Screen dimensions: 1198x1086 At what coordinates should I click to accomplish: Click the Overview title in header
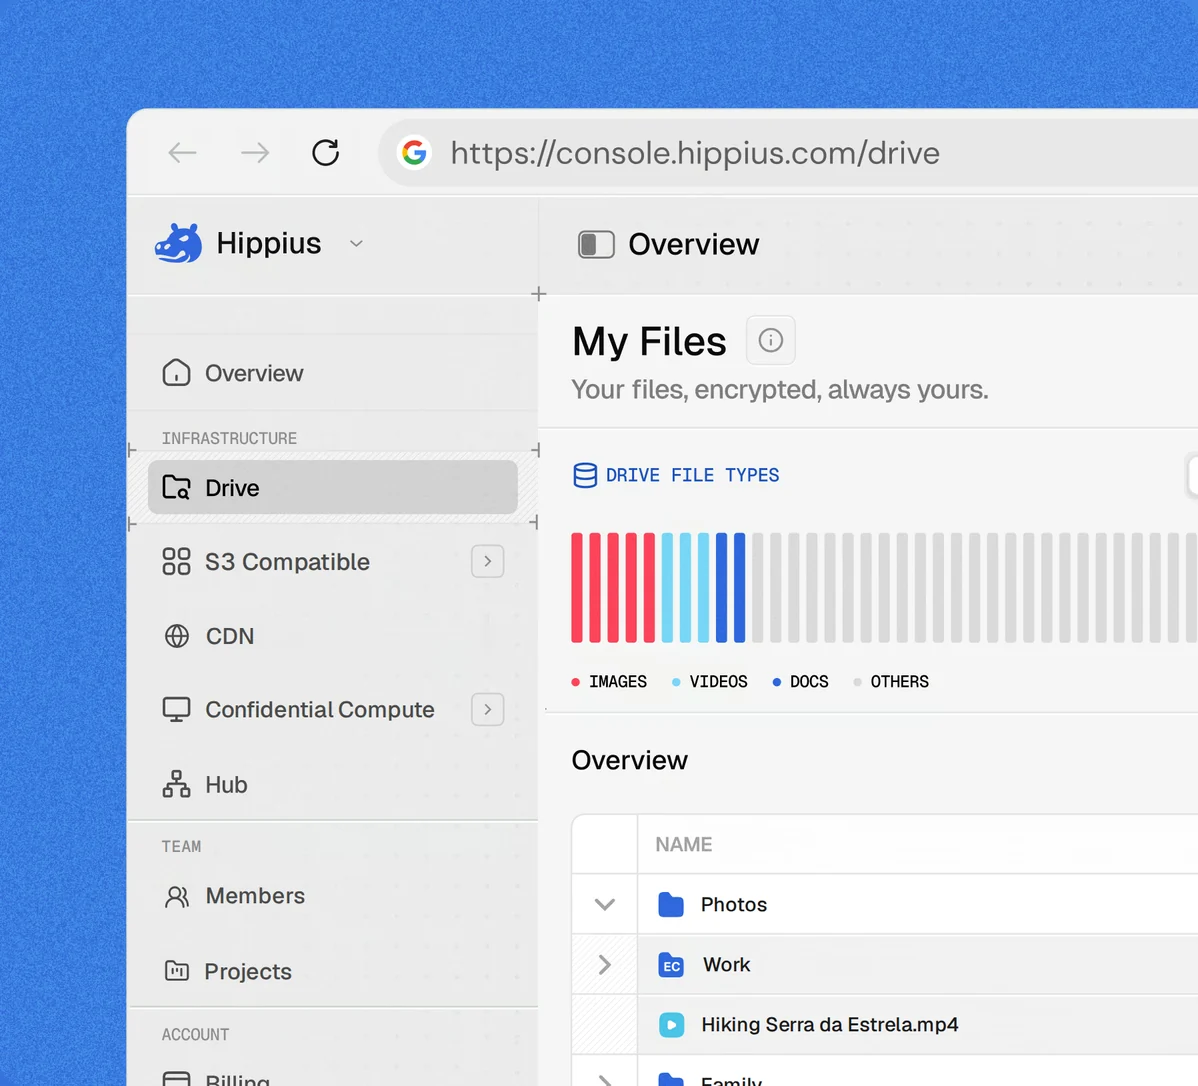(694, 245)
